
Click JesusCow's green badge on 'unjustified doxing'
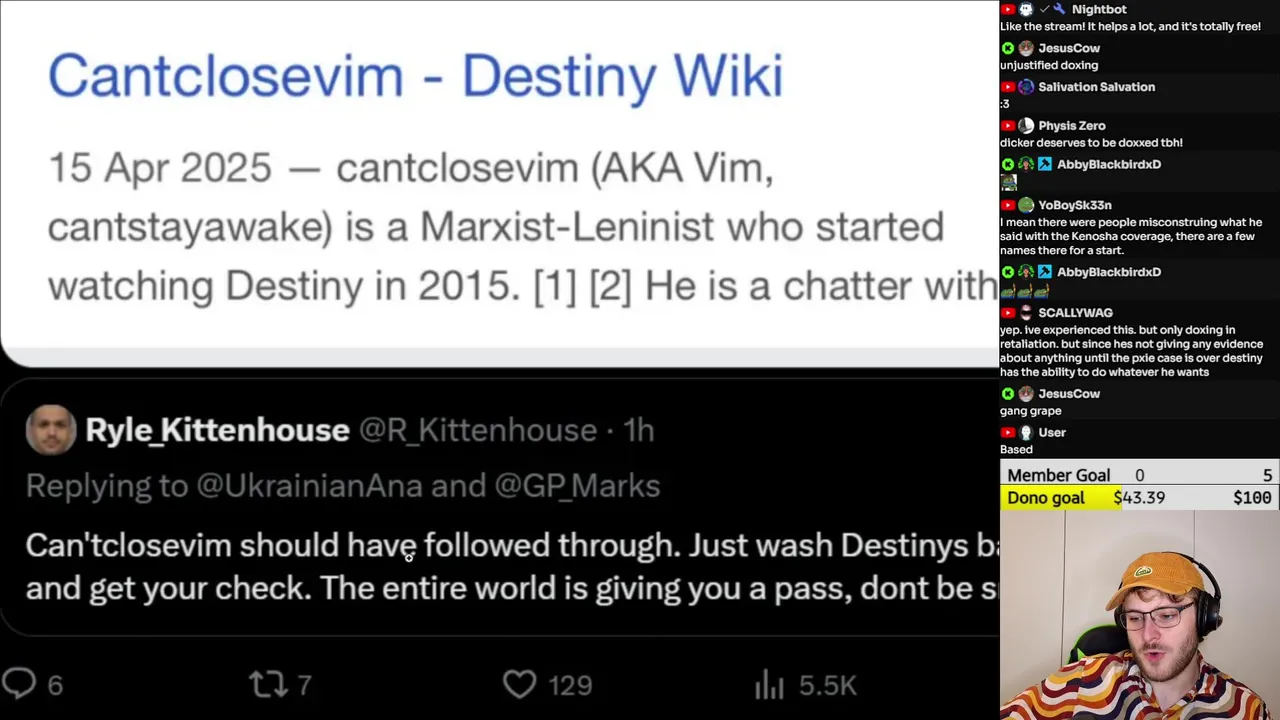click(1008, 48)
